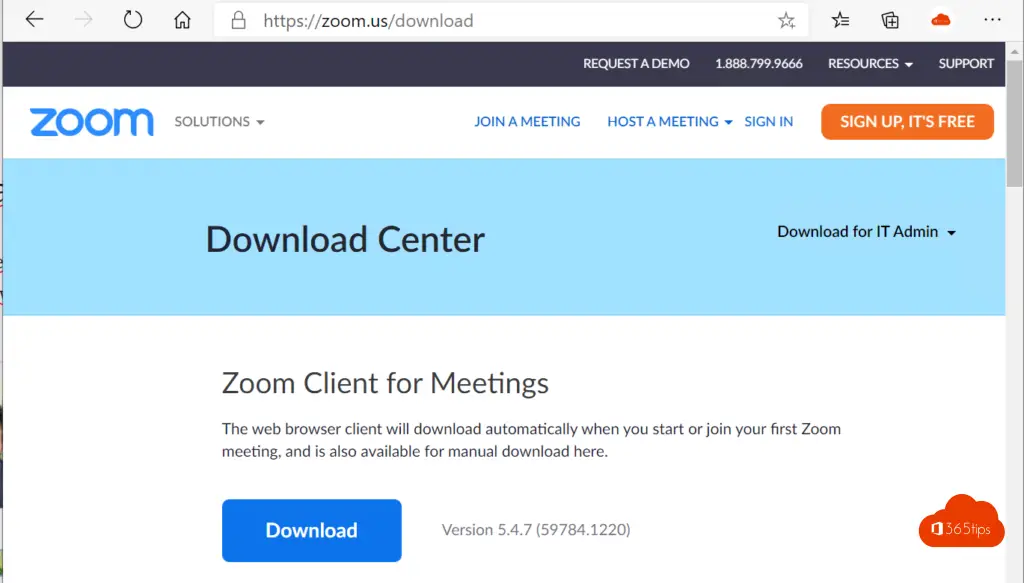
Task: Click Sign Up, It's Free button
Action: (x=907, y=122)
